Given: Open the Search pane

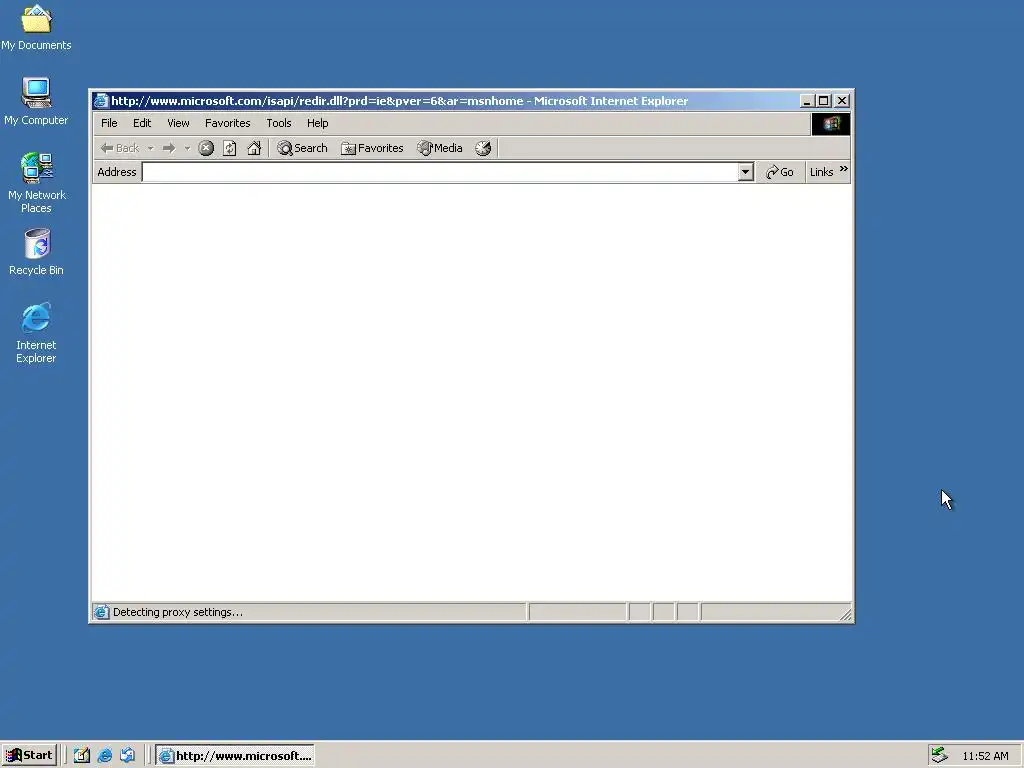Looking at the screenshot, I should 302,148.
